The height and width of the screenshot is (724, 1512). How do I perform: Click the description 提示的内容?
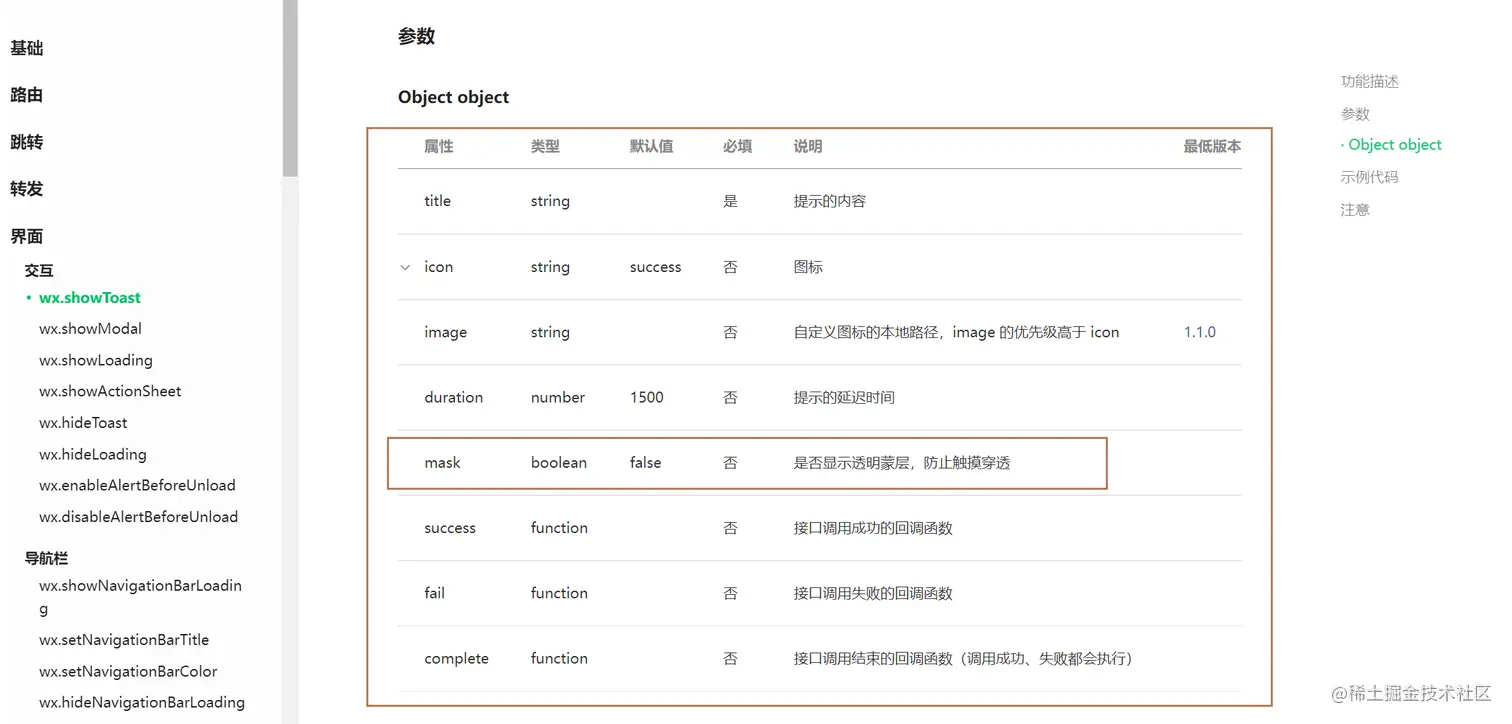[830, 201]
